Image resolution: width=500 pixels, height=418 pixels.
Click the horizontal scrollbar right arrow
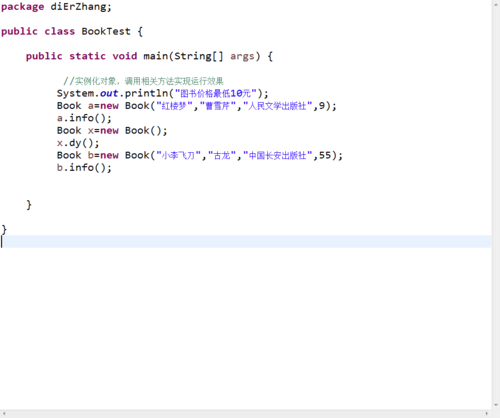click(487, 414)
